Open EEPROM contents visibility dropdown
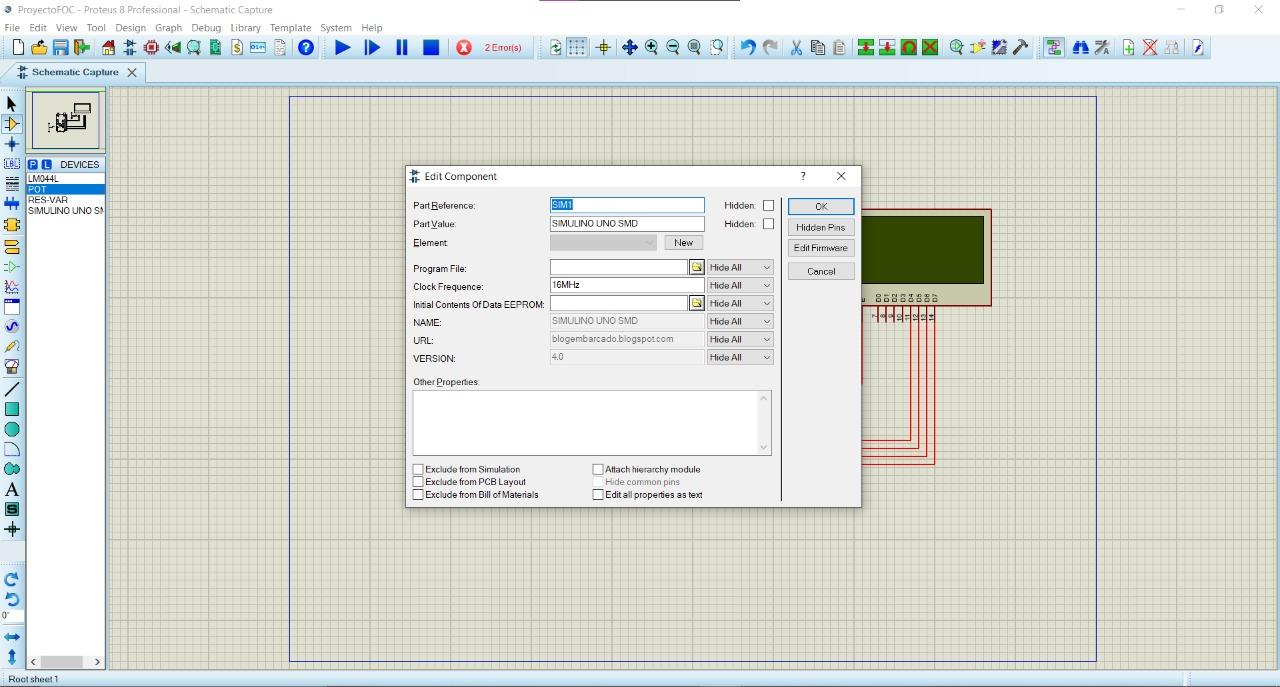Viewport: 1280px width, 687px height. point(740,304)
